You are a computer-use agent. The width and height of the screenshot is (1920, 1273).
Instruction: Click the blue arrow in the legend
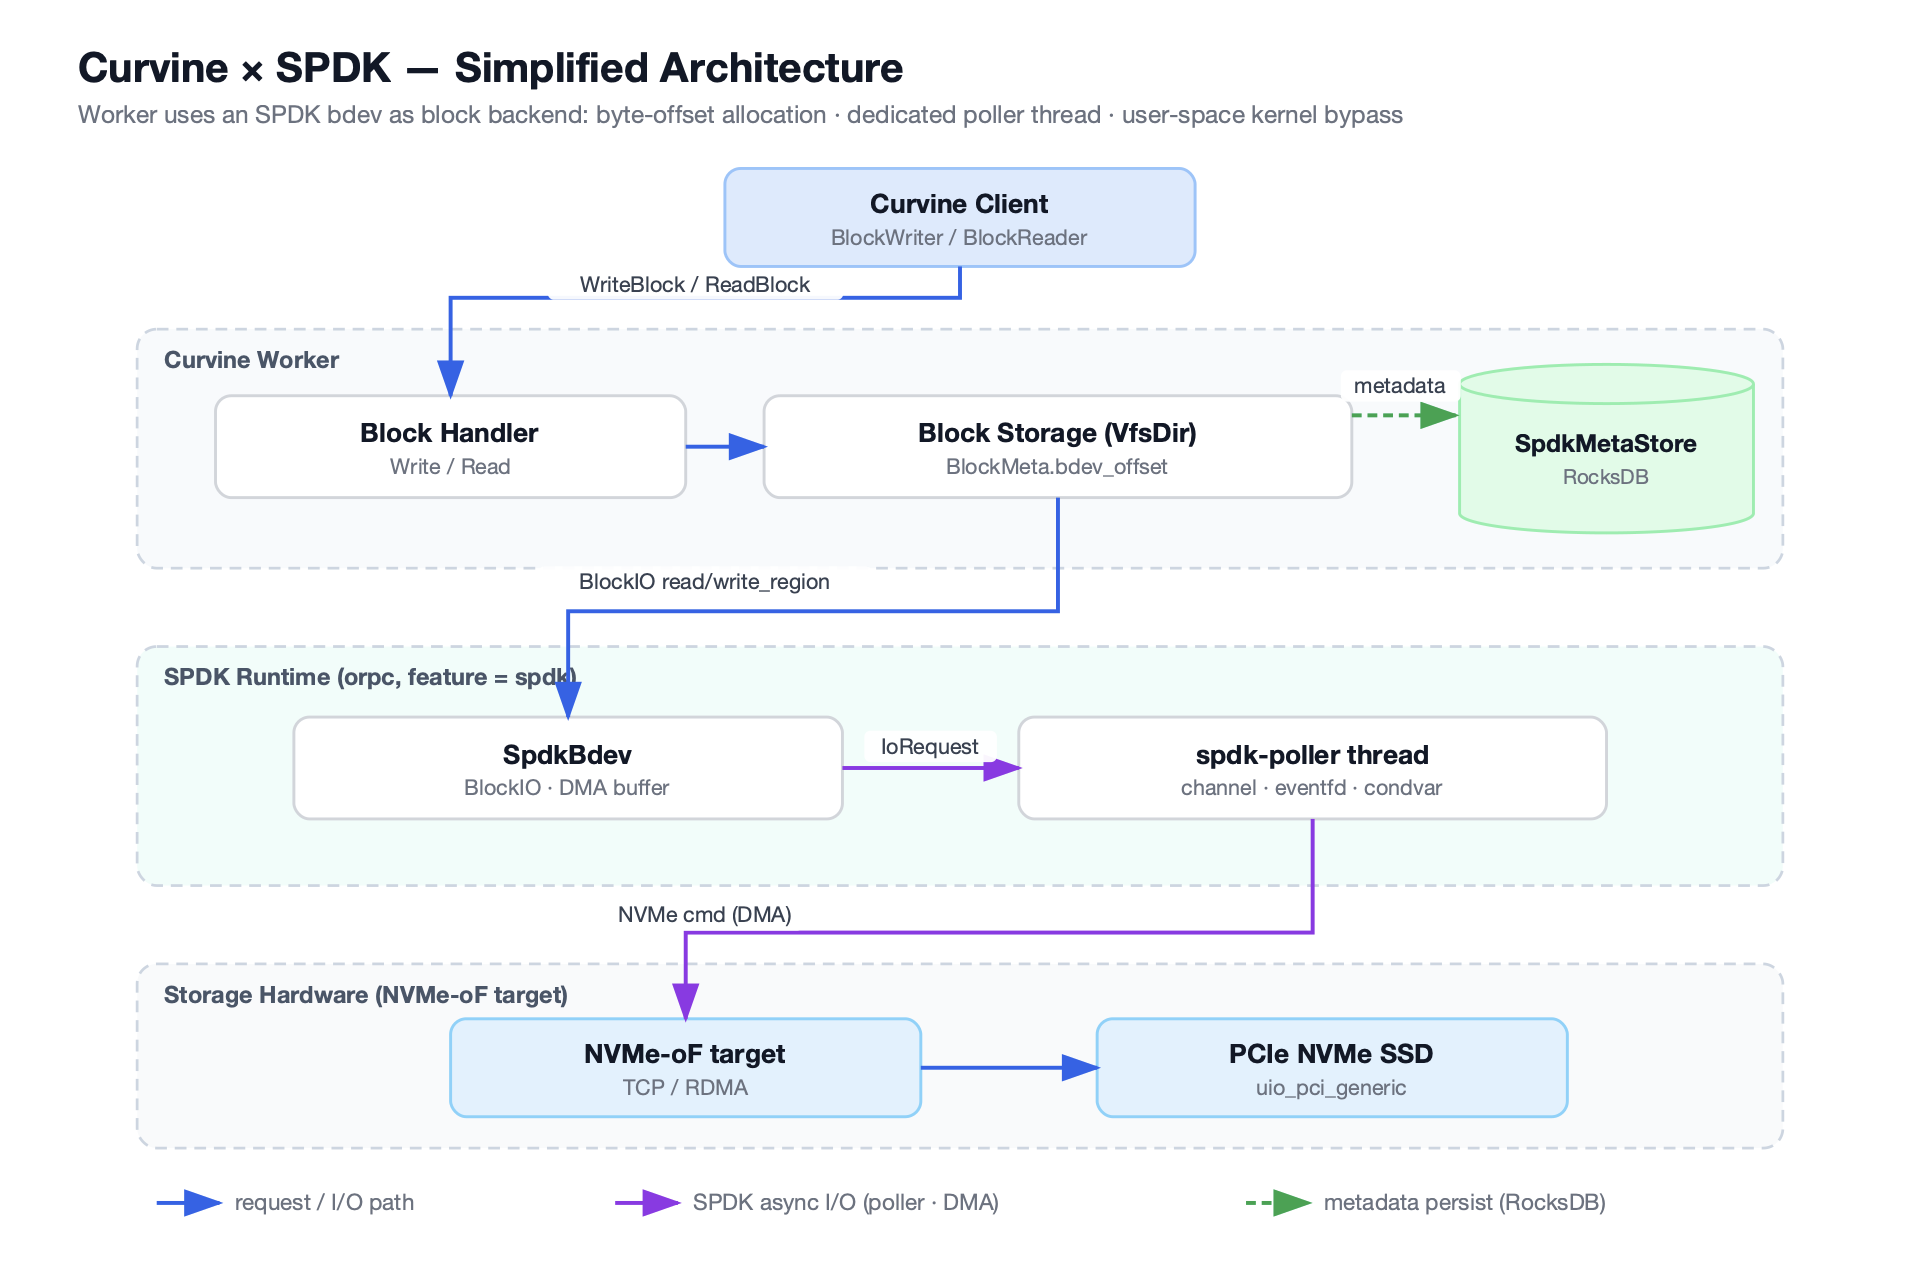[x=189, y=1203]
